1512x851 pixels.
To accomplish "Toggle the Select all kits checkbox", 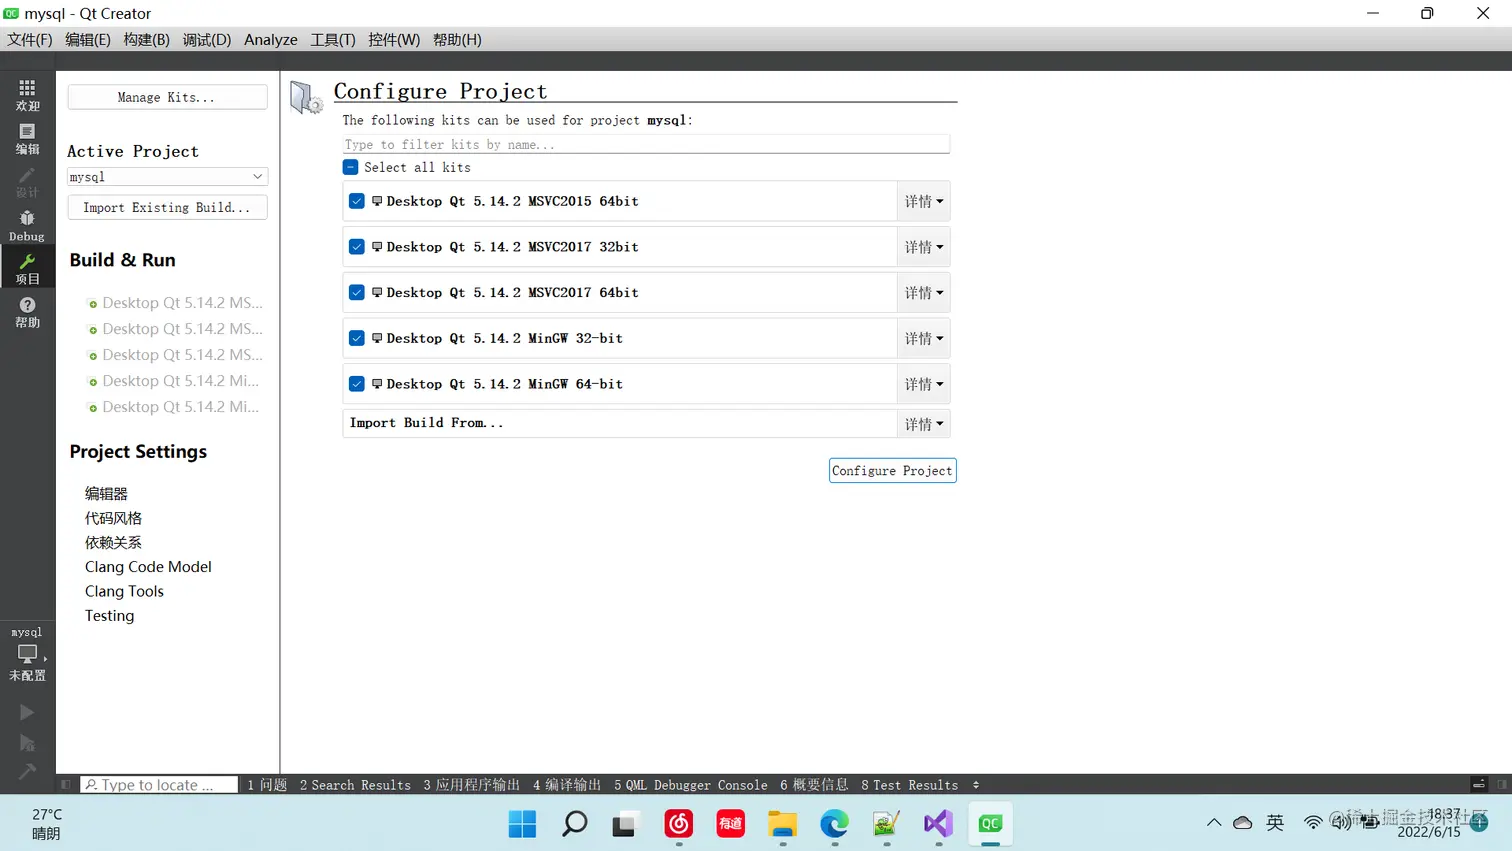I will click(x=351, y=167).
